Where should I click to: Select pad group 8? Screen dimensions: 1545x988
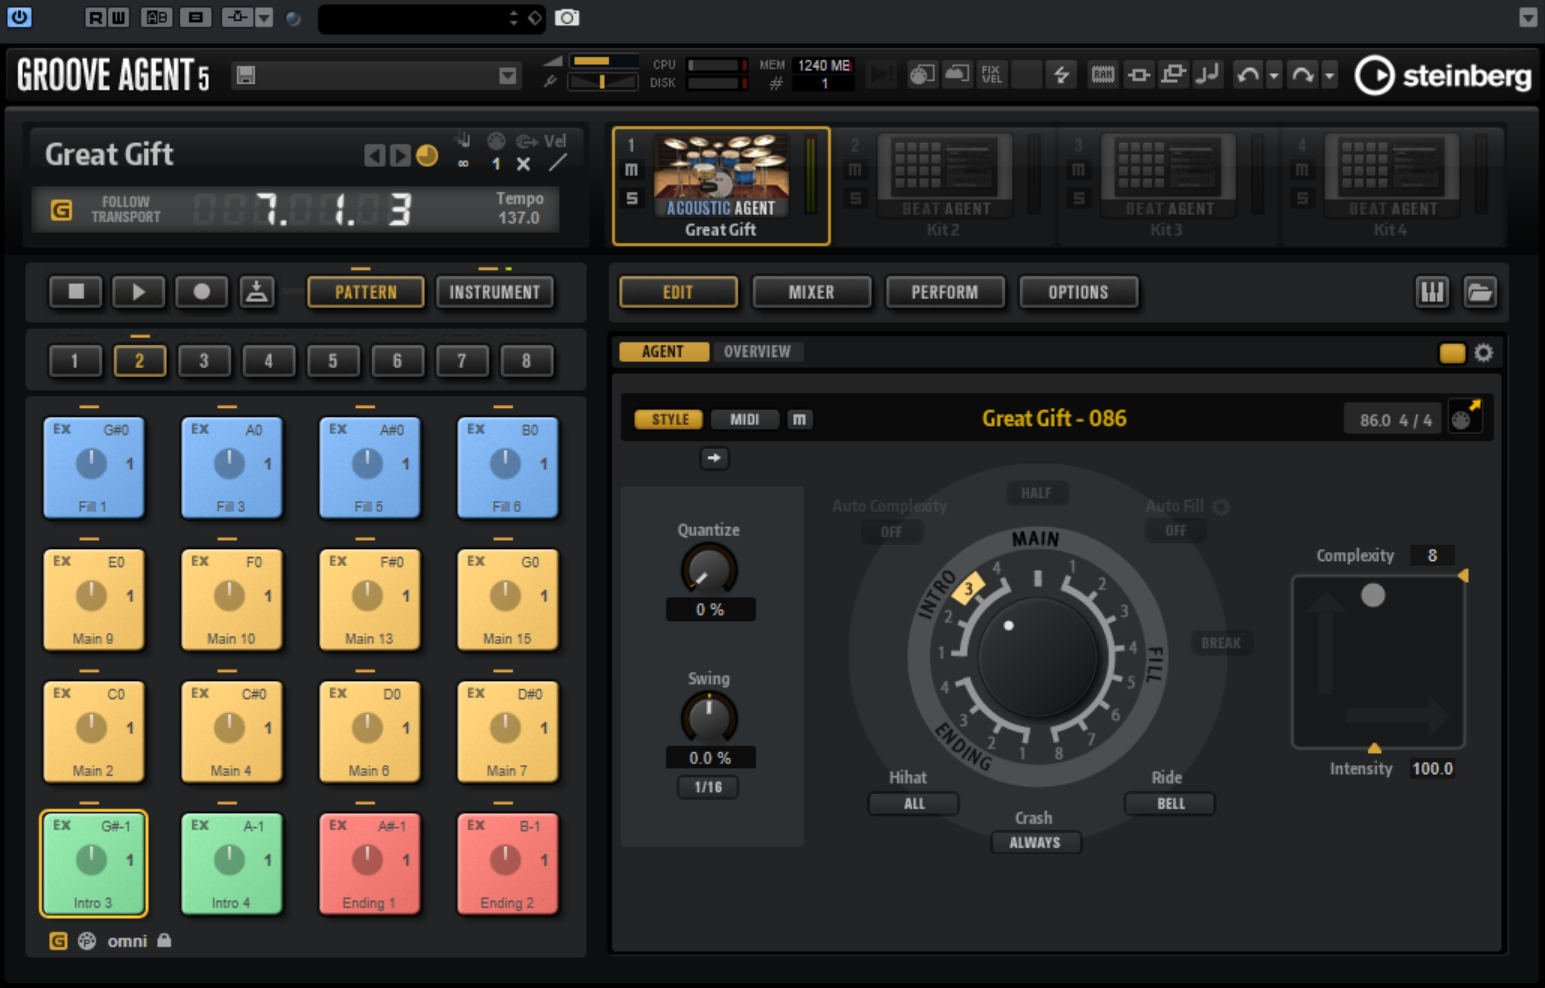[x=526, y=361]
